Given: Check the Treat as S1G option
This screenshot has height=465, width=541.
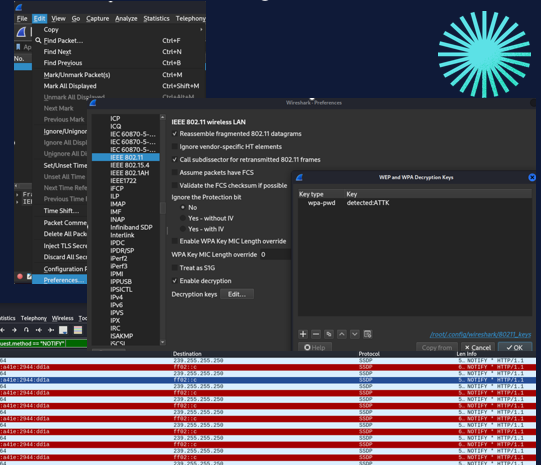Looking at the screenshot, I should [x=175, y=268].
